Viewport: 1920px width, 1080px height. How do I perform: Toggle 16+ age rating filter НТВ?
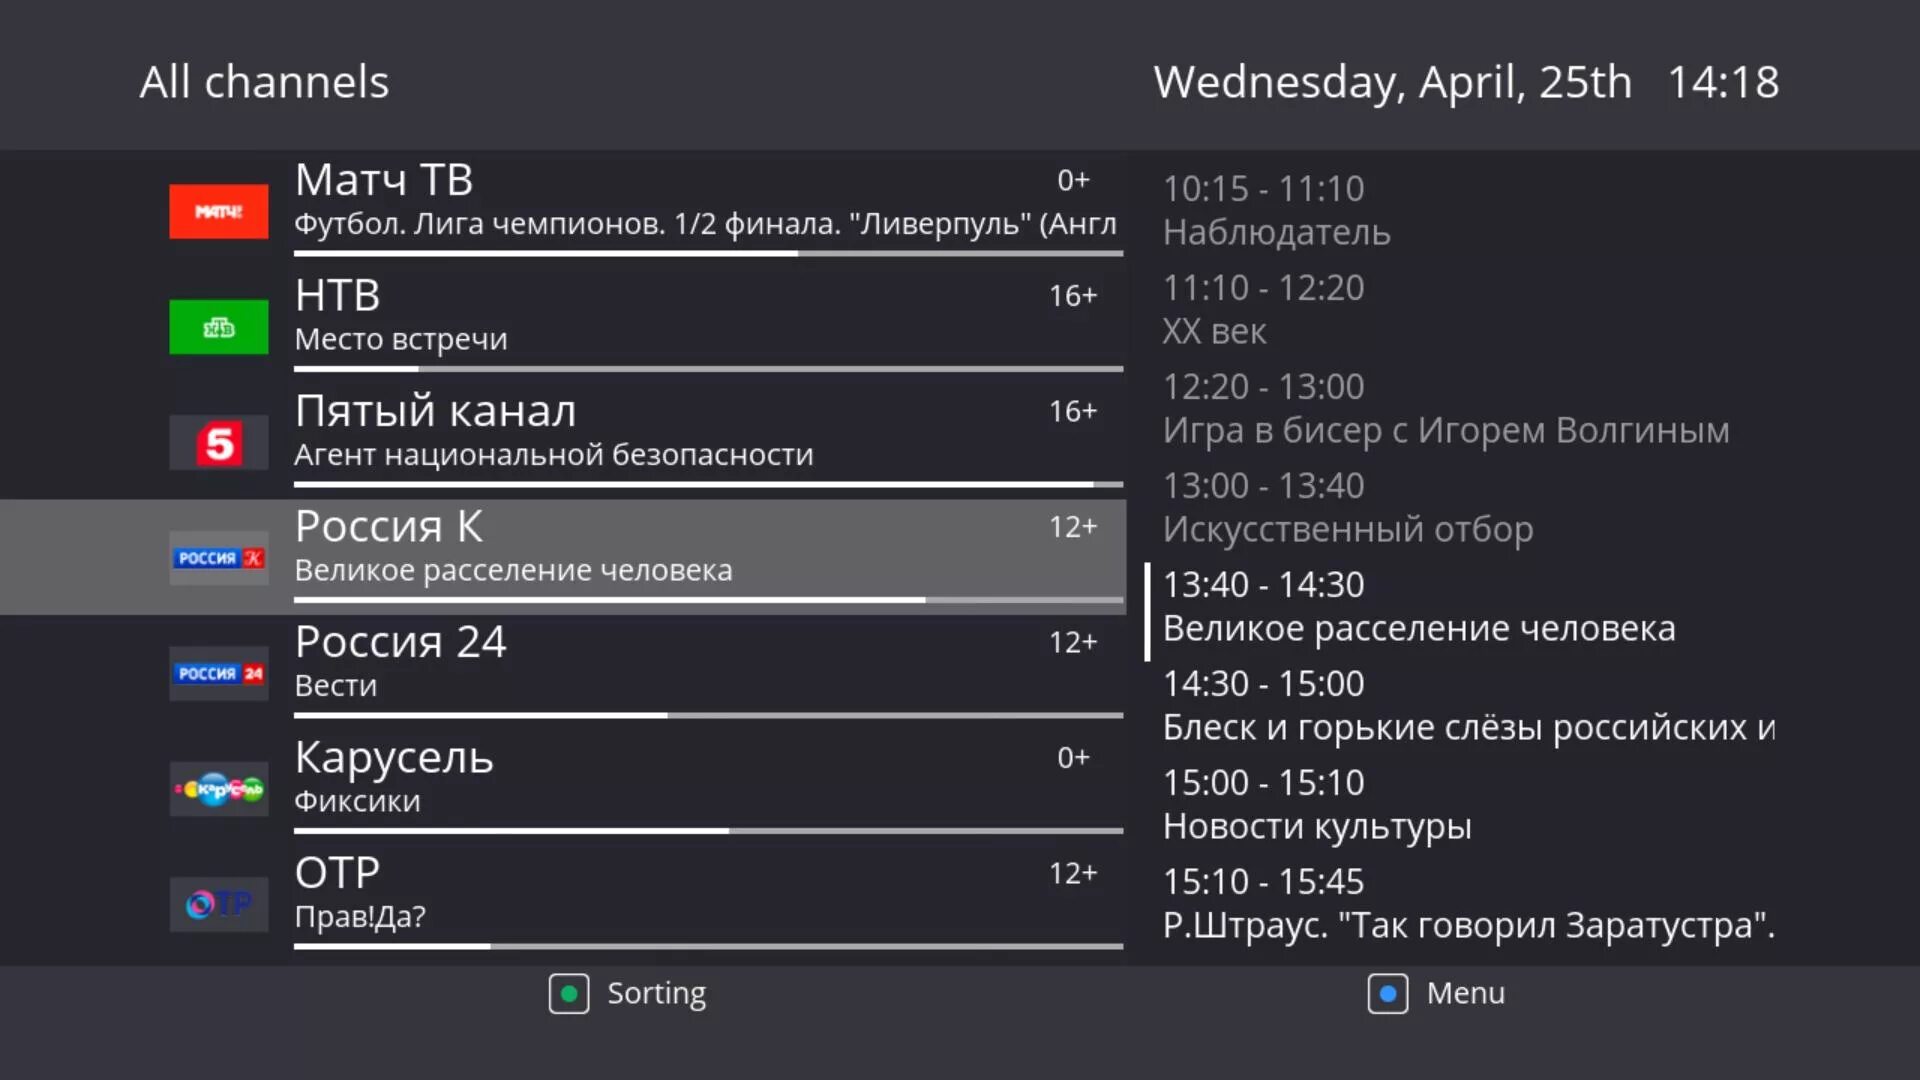point(1075,295)
